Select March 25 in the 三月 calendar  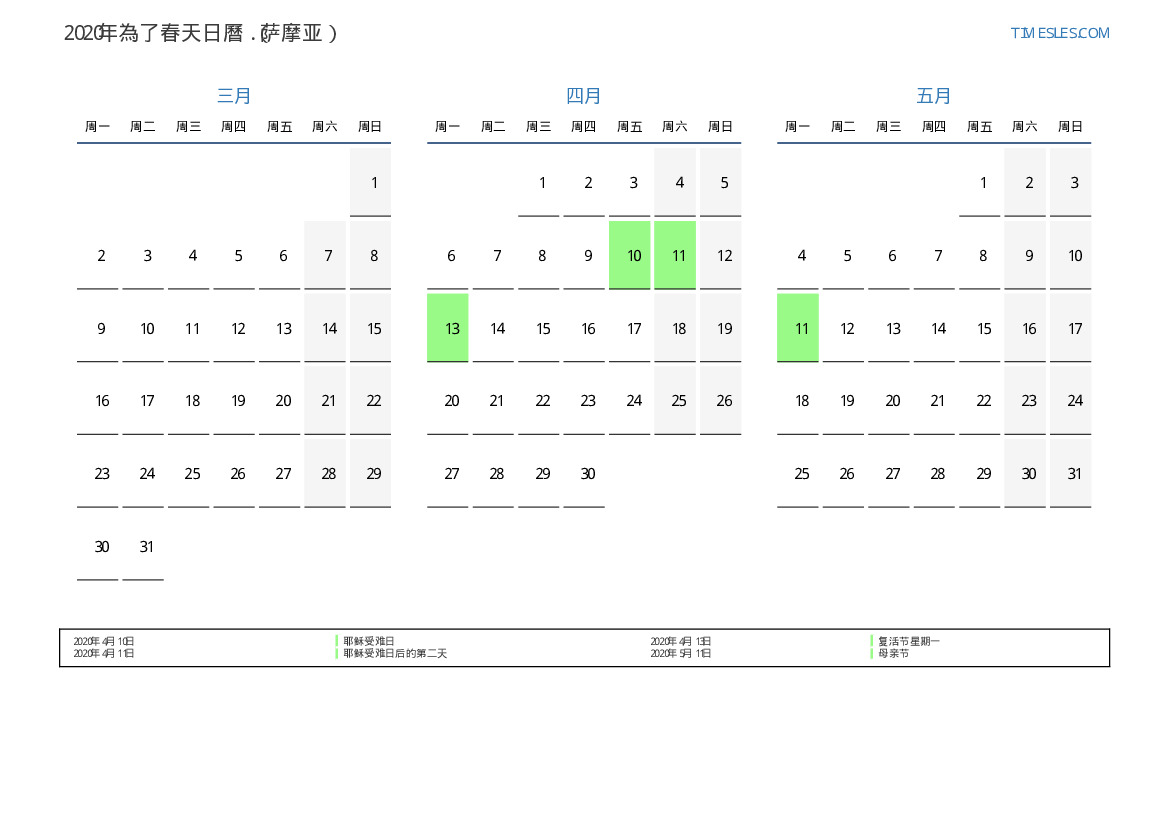pos(189,474)
